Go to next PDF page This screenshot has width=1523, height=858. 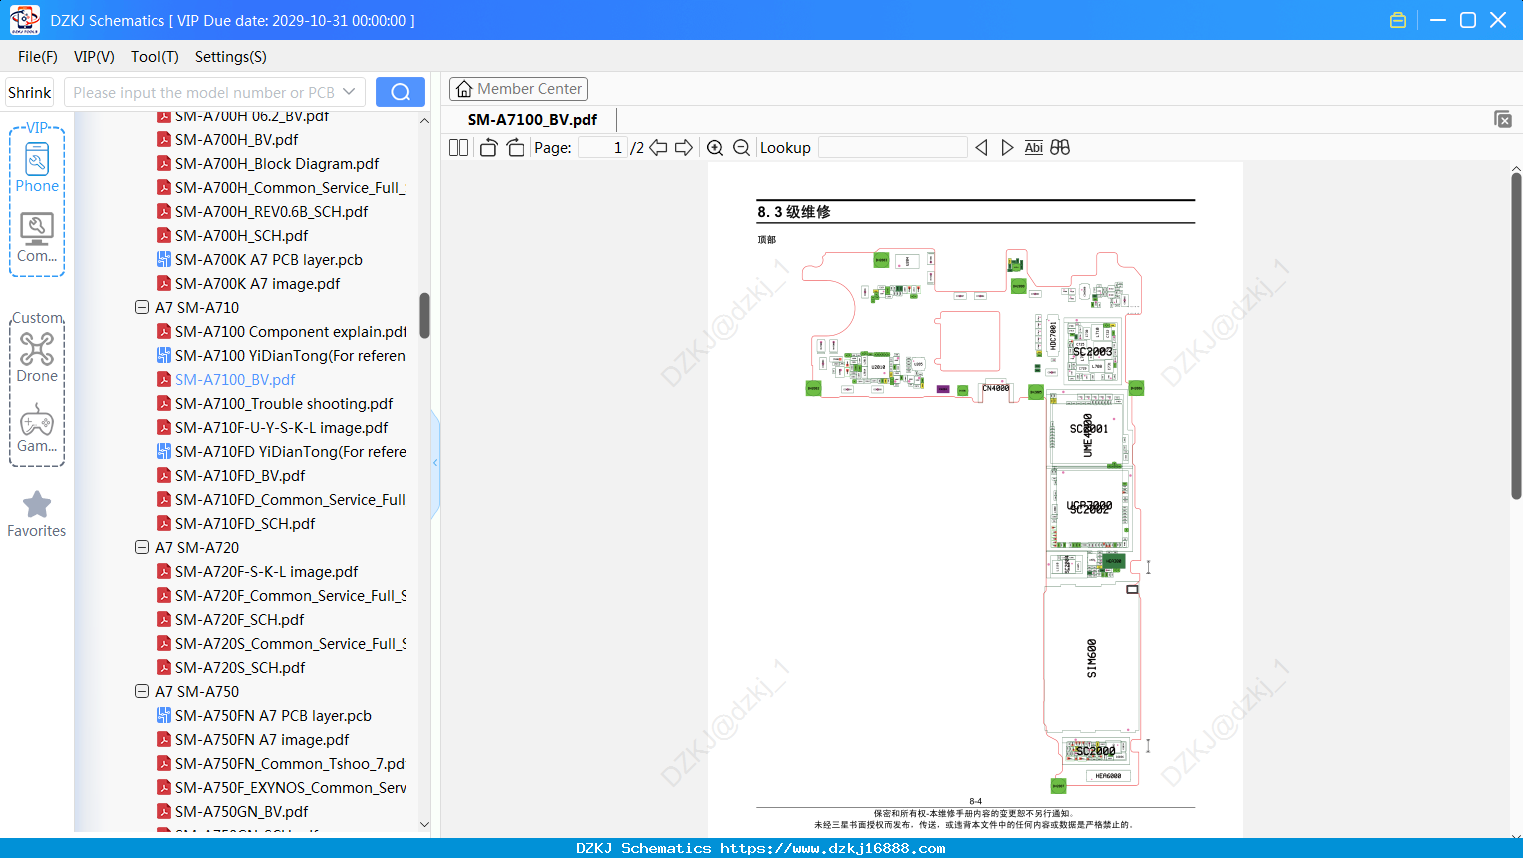click(684, 148)
